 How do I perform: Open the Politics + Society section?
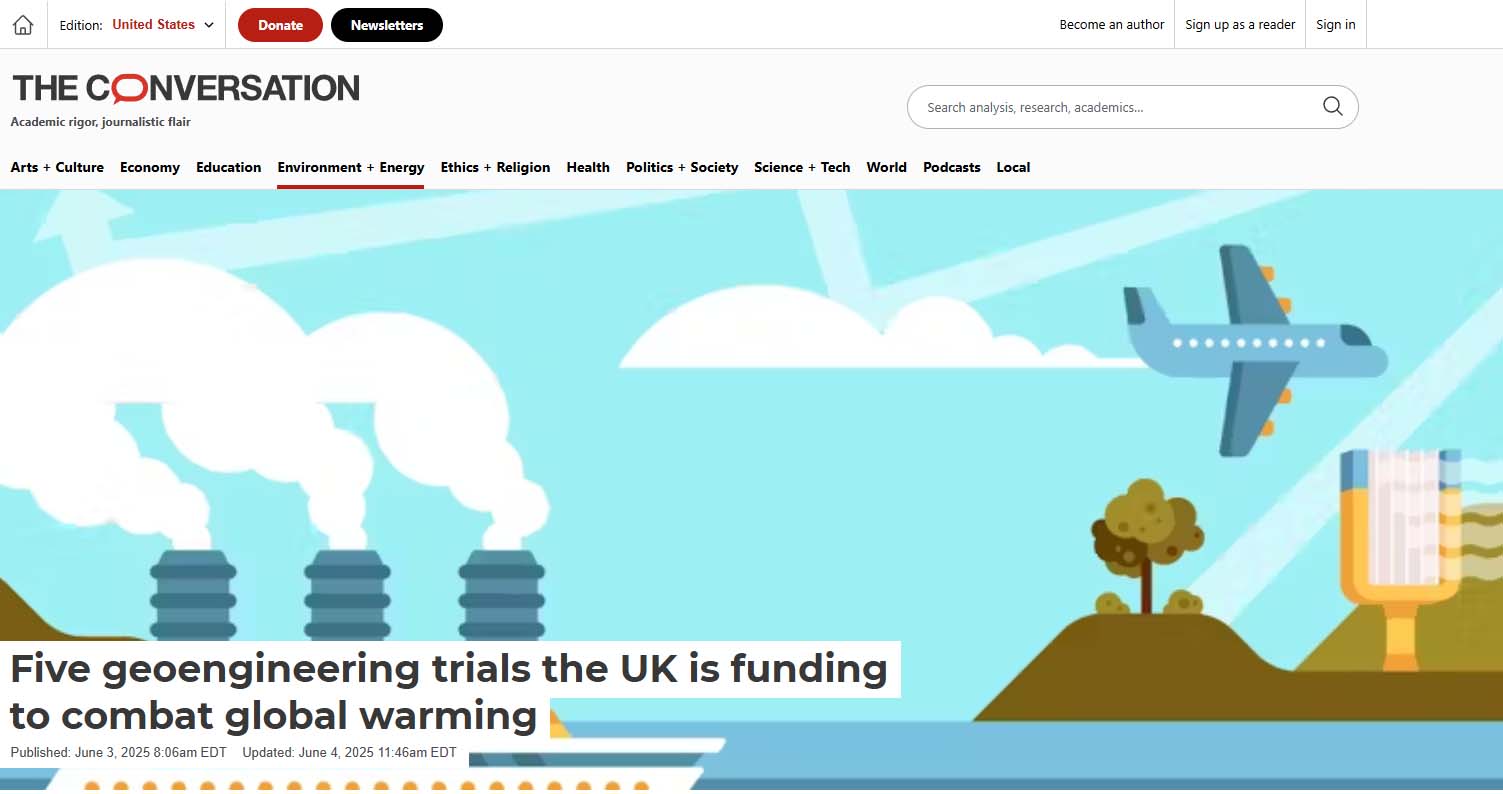682,167
